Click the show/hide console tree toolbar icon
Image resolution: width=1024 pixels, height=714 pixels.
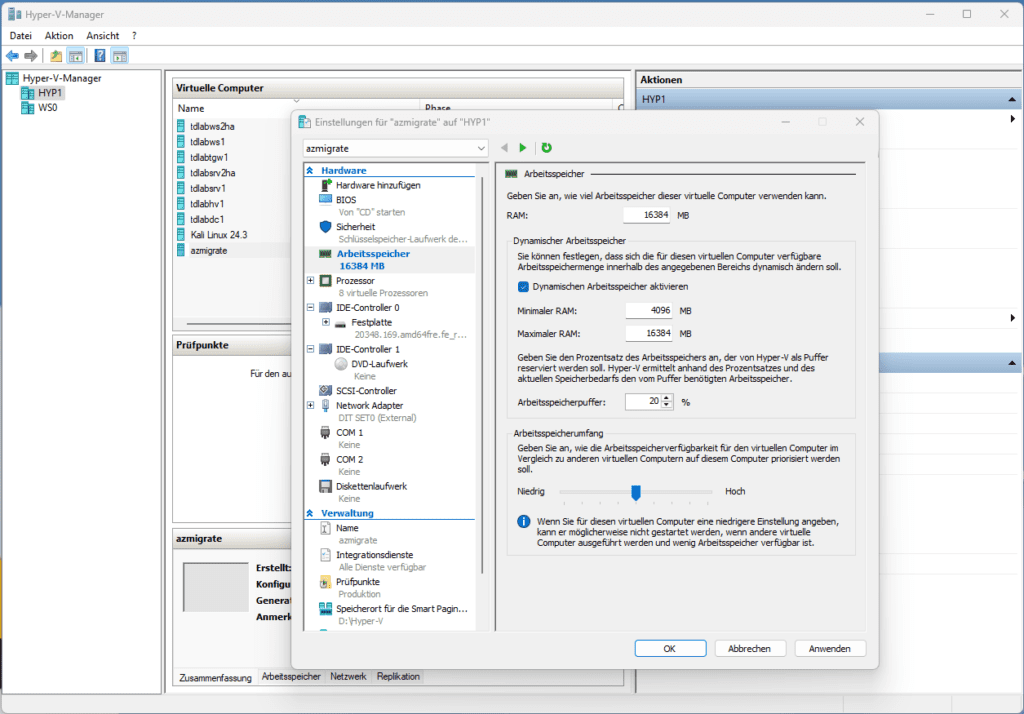76,56
